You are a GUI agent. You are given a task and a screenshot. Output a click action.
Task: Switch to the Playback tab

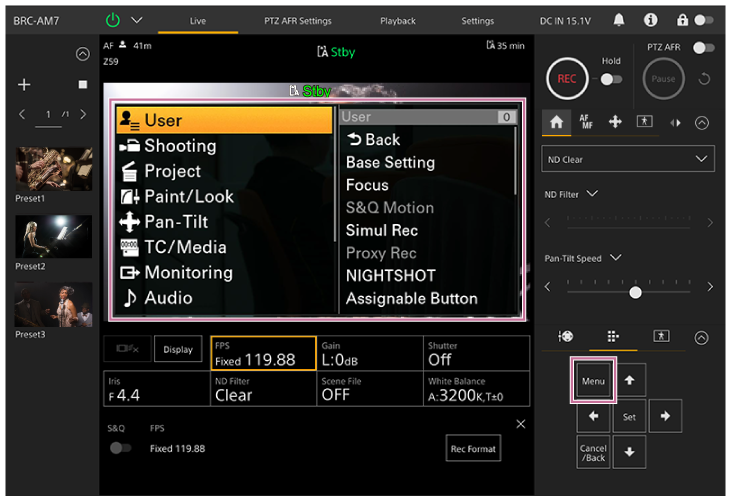(399, 21)
